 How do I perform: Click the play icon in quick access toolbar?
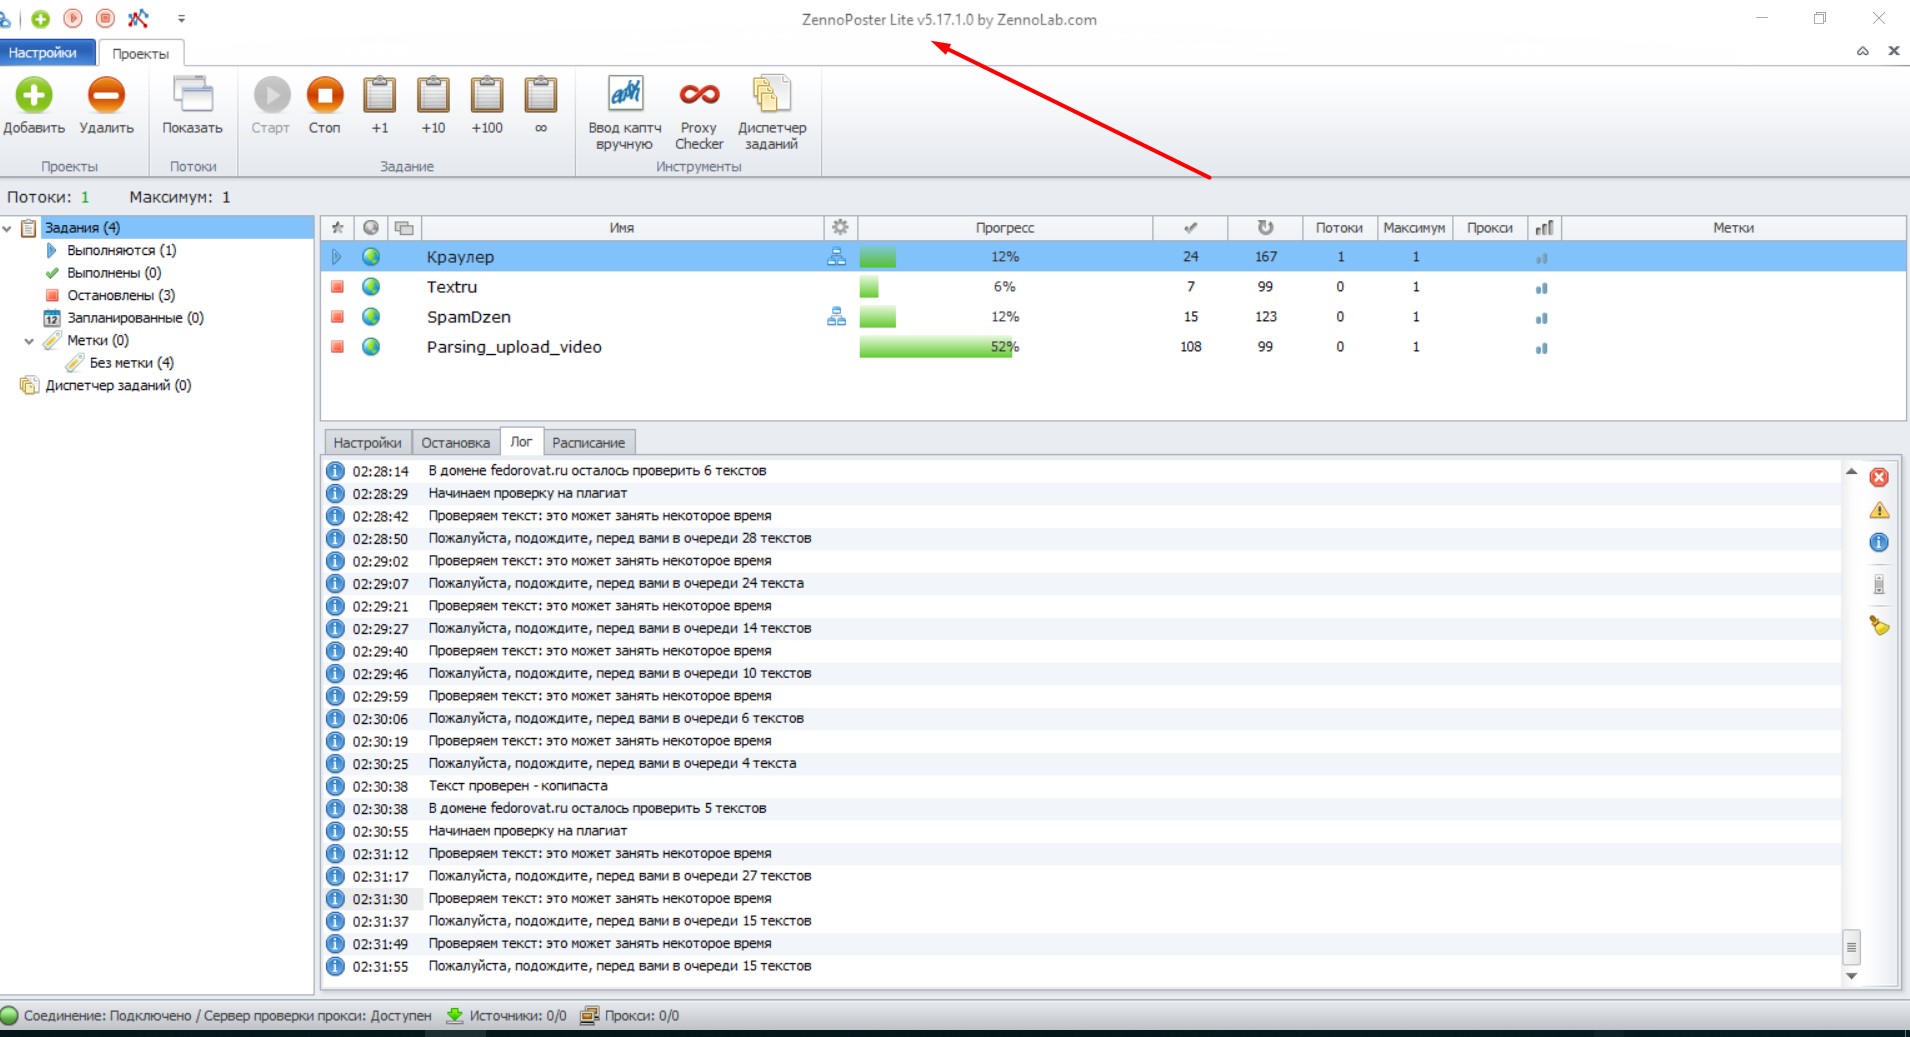[73, 18]
